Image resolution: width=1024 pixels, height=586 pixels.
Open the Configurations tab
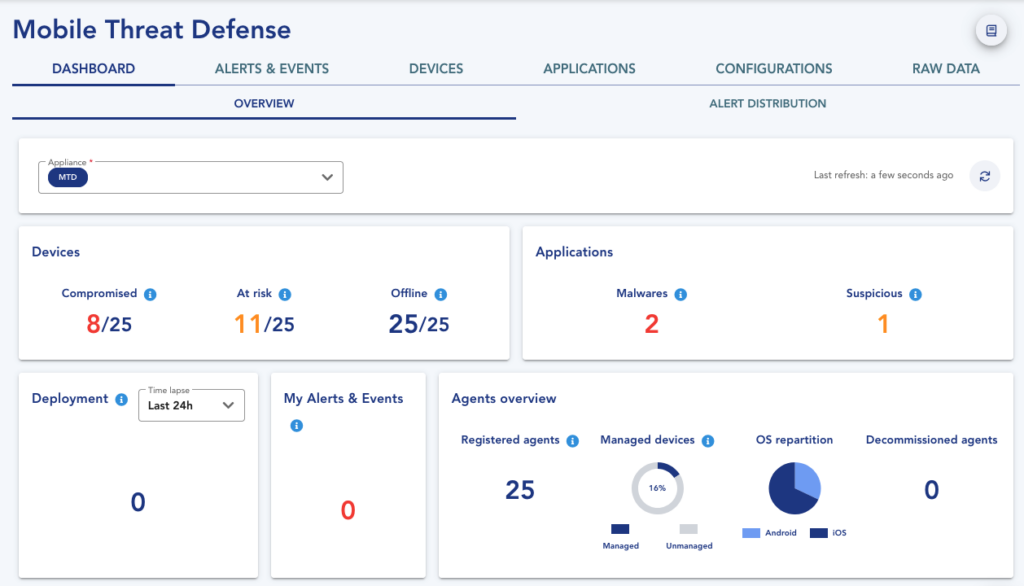[x=773, y=68]
